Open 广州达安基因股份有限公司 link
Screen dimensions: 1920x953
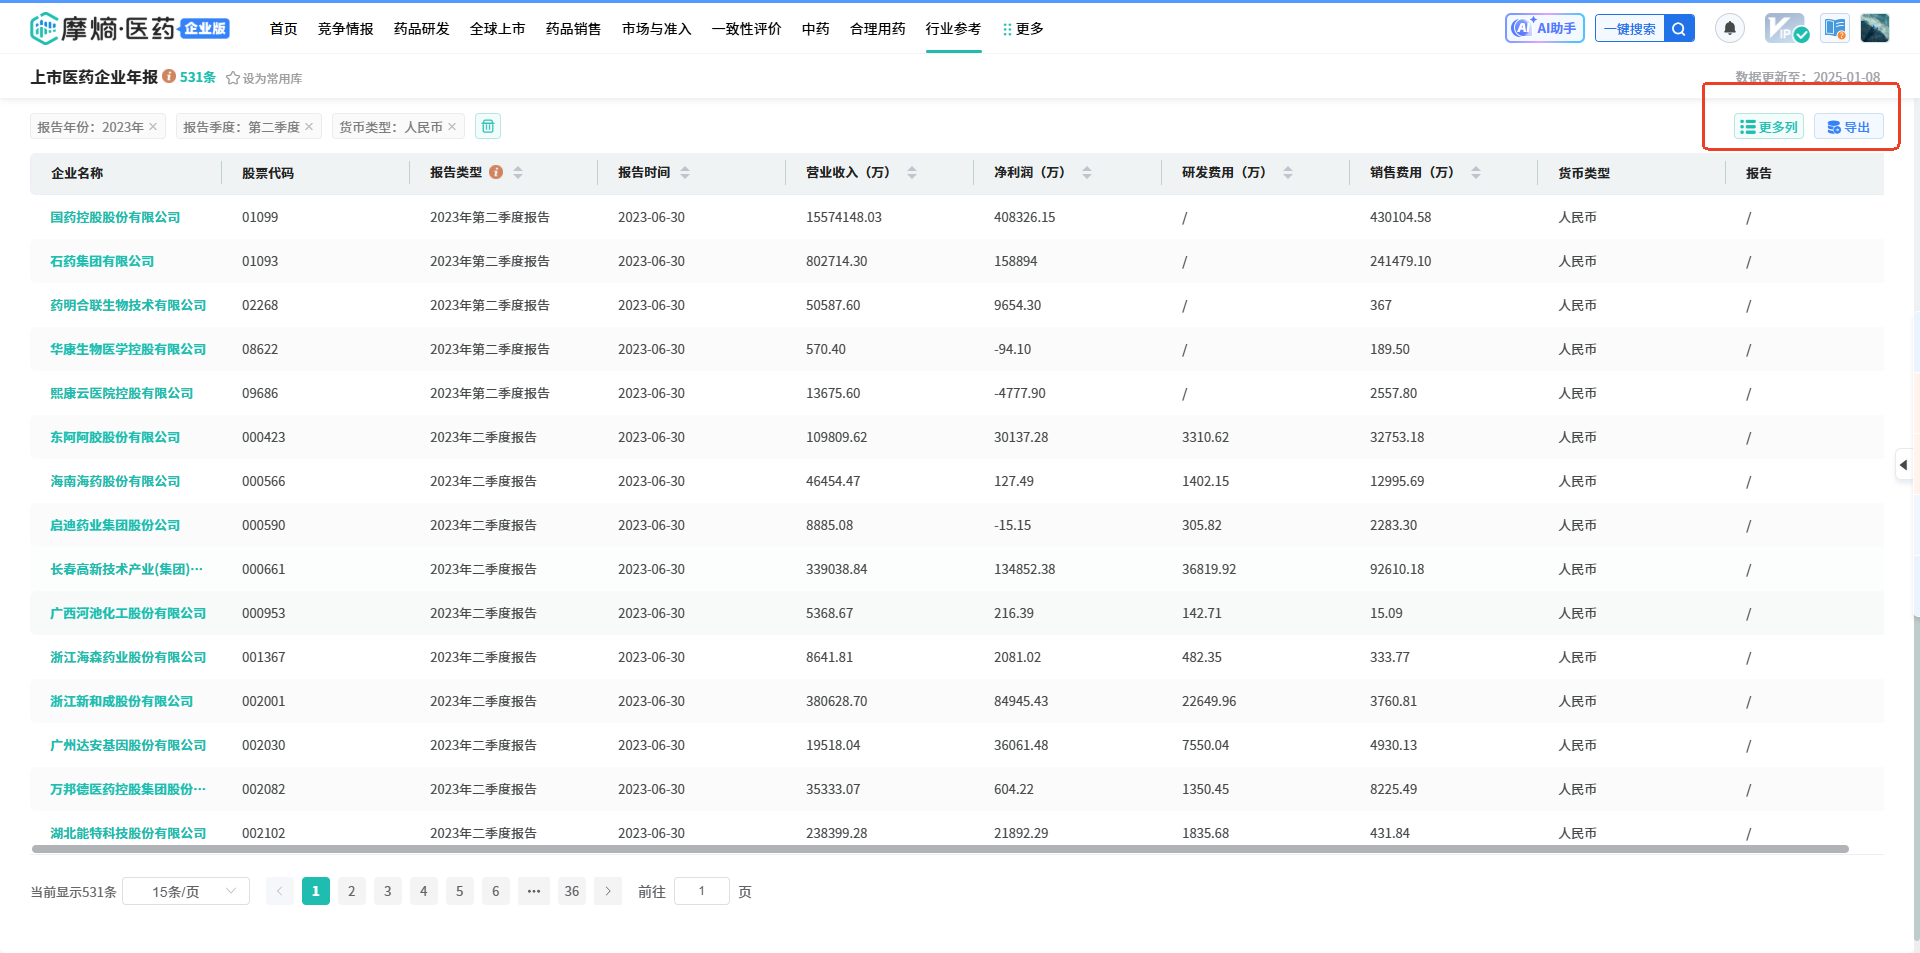[x=128, y=745]
